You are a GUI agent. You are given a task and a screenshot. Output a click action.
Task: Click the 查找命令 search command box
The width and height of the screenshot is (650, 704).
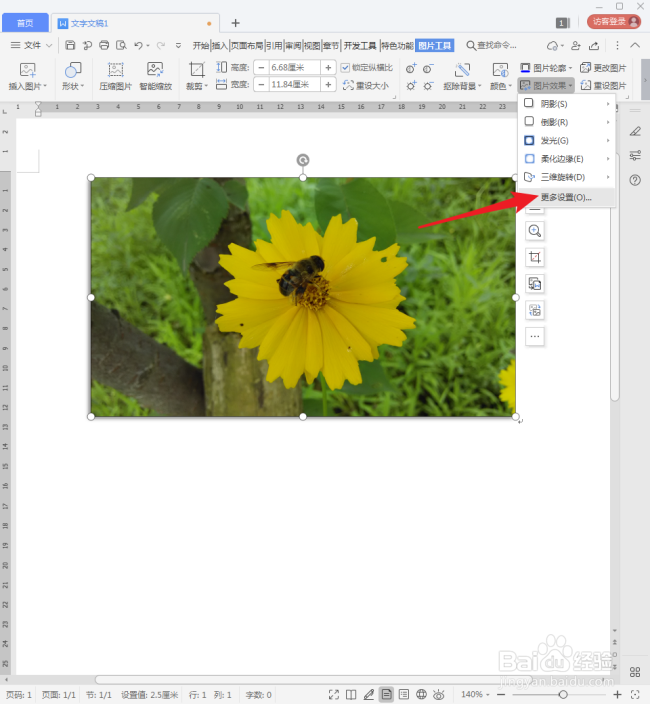point(492,45)
